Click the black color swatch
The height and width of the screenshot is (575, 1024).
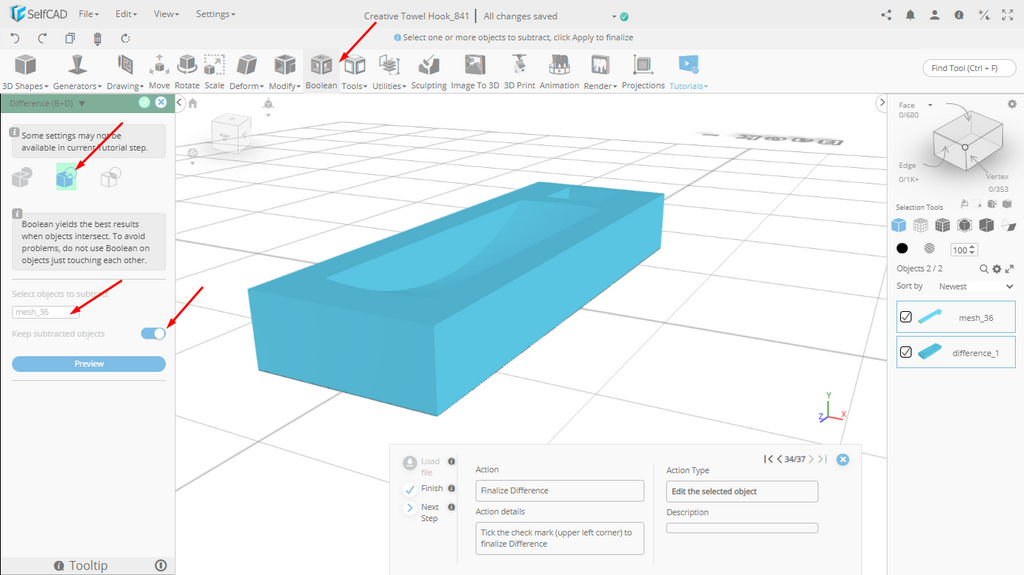[x=902, y=248]
